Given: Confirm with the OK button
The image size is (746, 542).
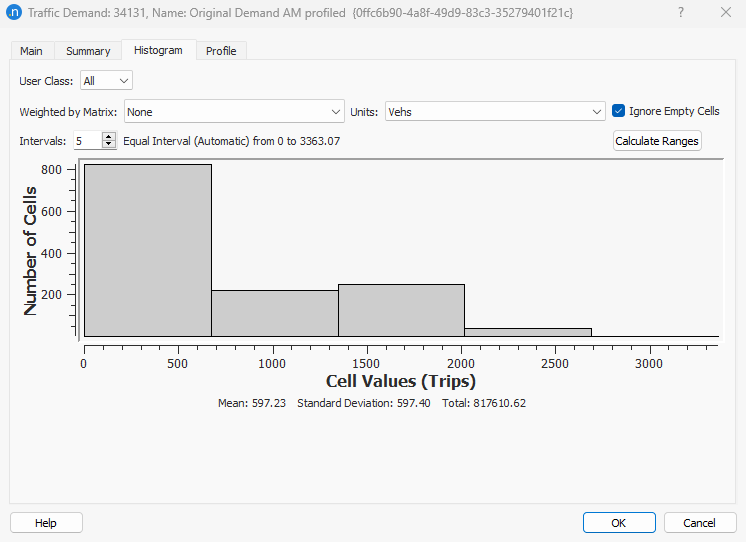Looking at the screenshot, I should point(619,523).
